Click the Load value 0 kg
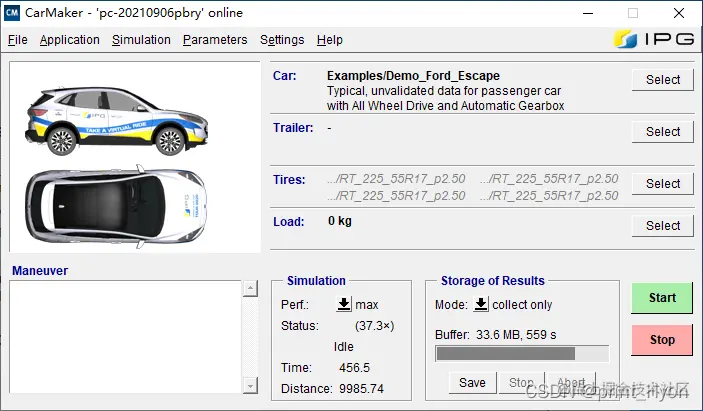The image size is (703, 411). tap(340, 221)
